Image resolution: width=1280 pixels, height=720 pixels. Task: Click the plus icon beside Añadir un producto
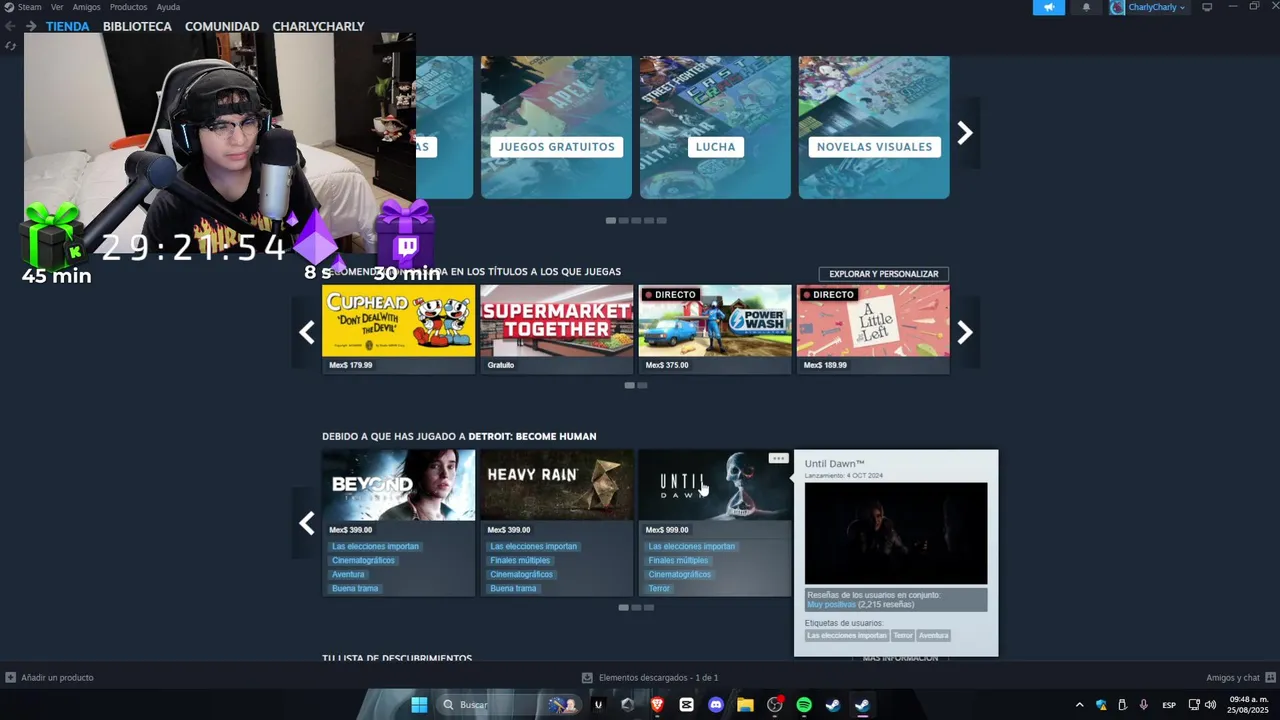(10, 678)
